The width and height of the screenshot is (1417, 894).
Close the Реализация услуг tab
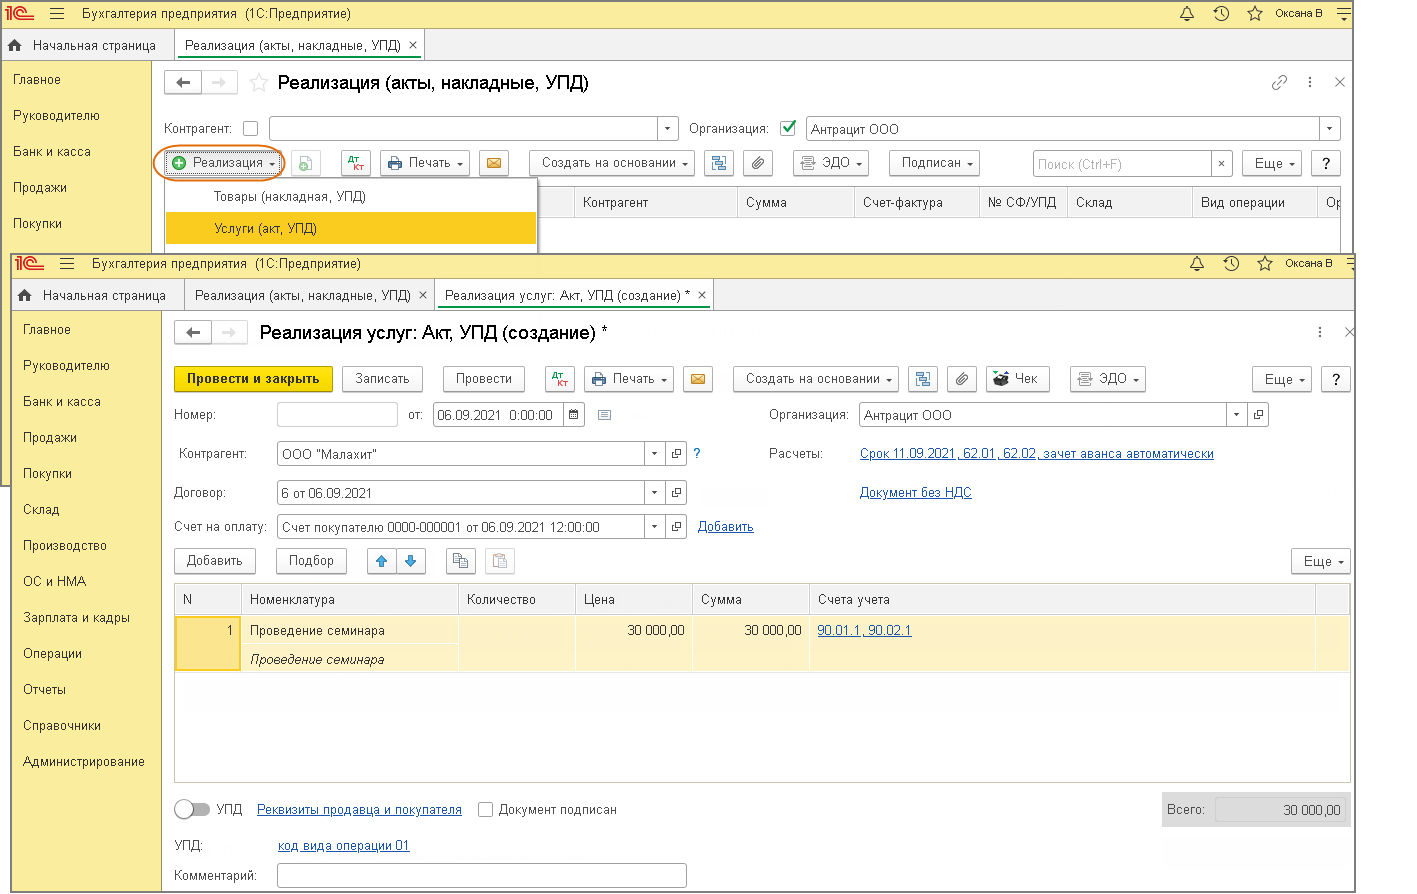pyautogui.click(x=702, y=295)
